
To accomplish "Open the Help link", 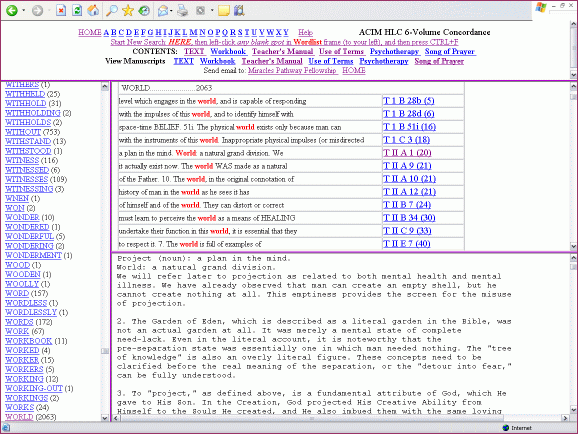I will [x=305, y=32].
